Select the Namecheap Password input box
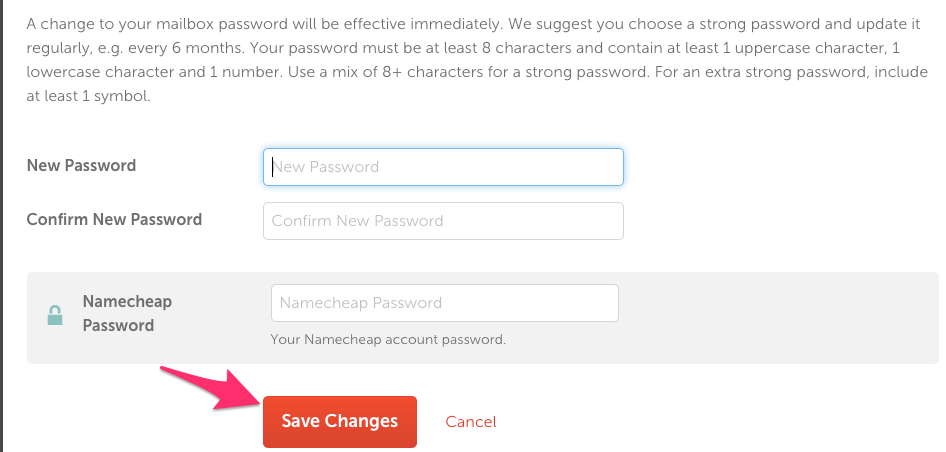The height and width of the screenshot is (452, 946). 444,303
